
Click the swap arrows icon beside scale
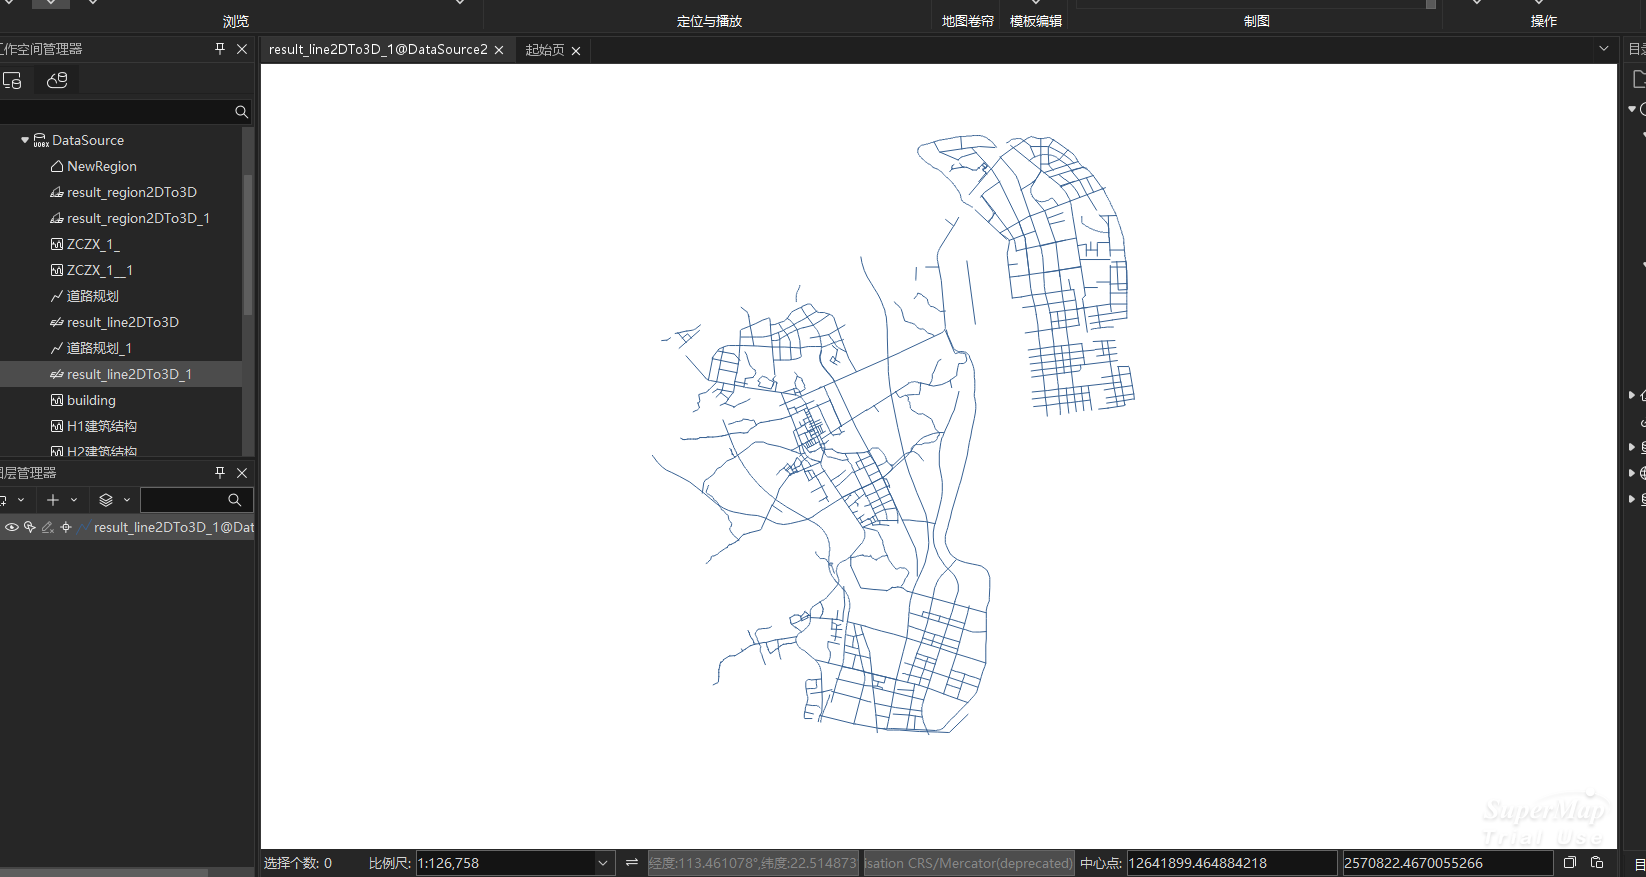[632, 863]
